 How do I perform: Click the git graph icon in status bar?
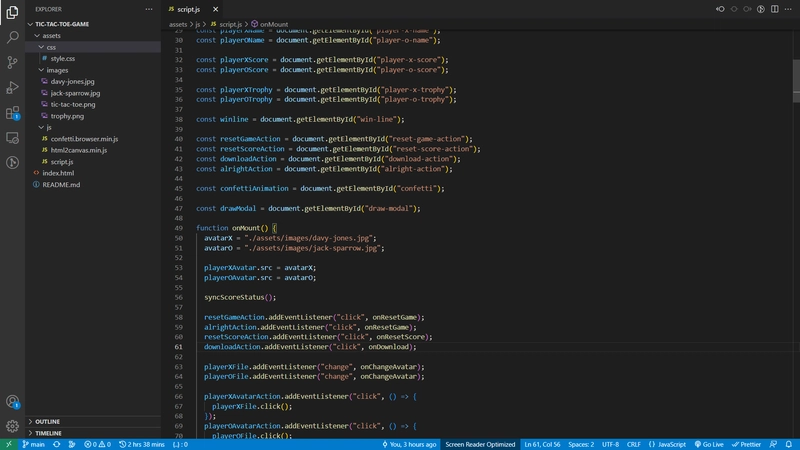point(72,444)
